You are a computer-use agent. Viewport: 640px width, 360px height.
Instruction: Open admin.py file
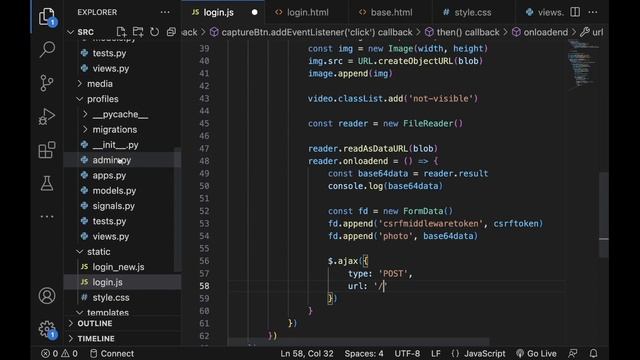point(111,160)
